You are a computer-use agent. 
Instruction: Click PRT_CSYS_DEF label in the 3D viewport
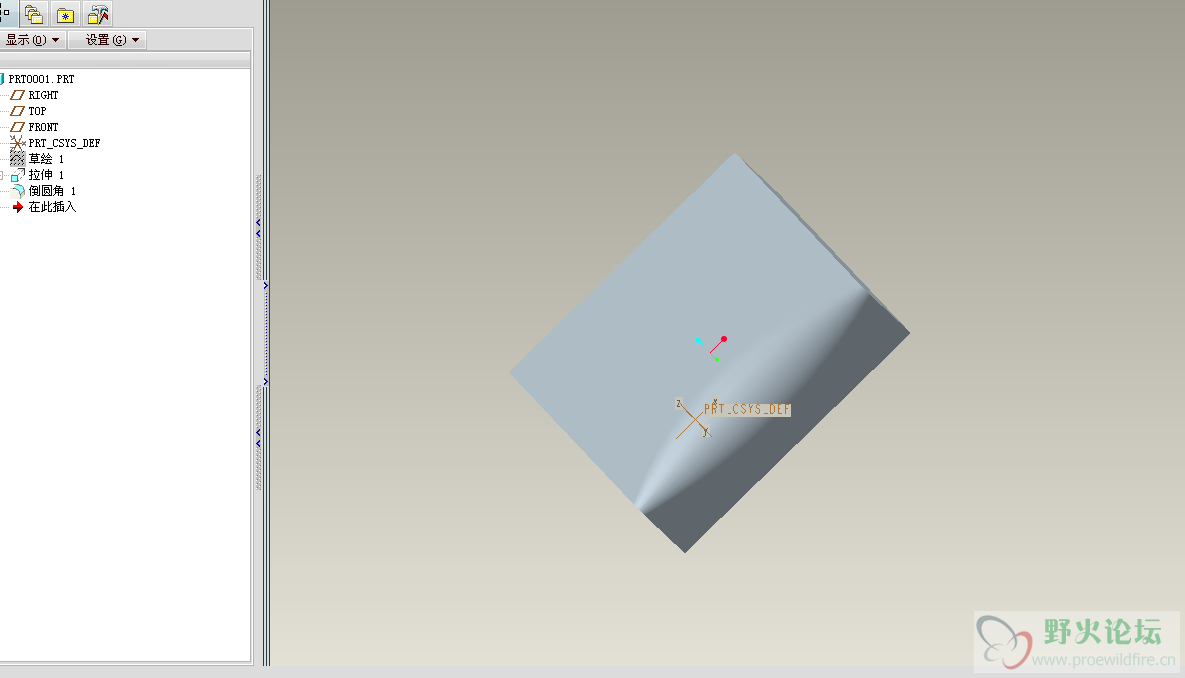click(x=747, y=409)
